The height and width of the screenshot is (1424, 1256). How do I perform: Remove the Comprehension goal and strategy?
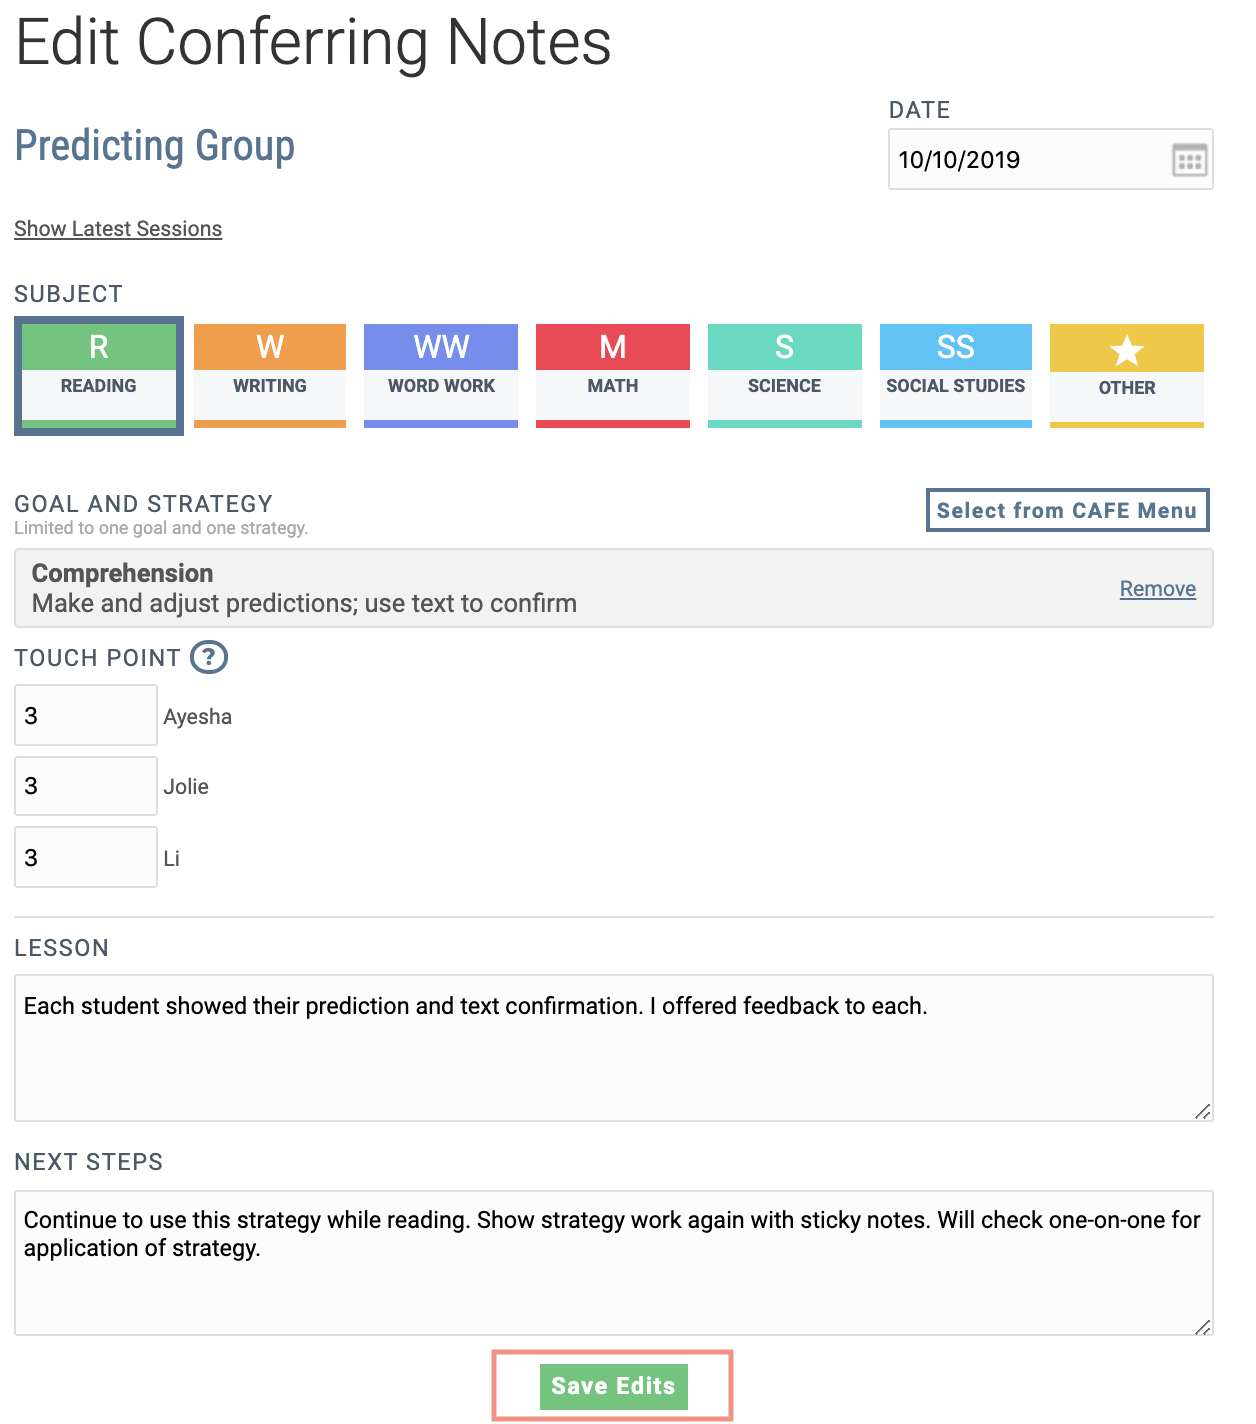pos(1156,589)
